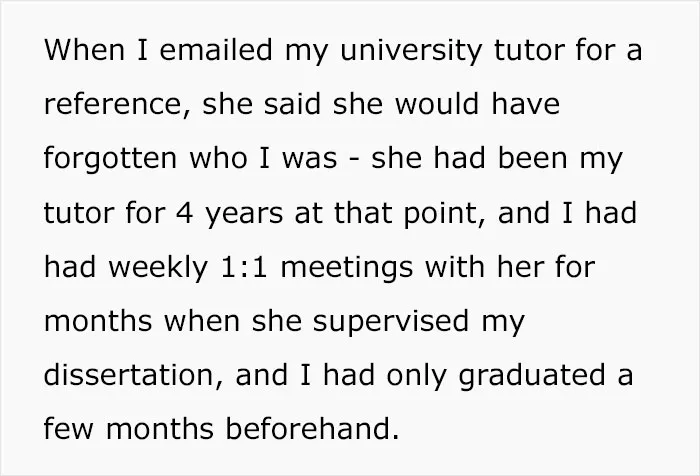
Task: Click the word "emailed" in first line
Action: point(216,49)
